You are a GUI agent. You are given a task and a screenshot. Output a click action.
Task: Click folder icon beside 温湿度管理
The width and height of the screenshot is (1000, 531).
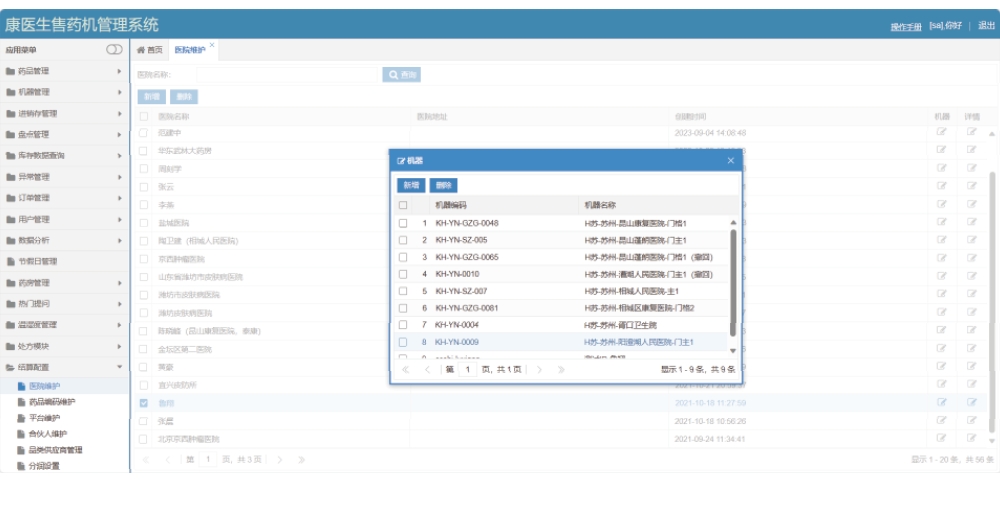(10, 324)
